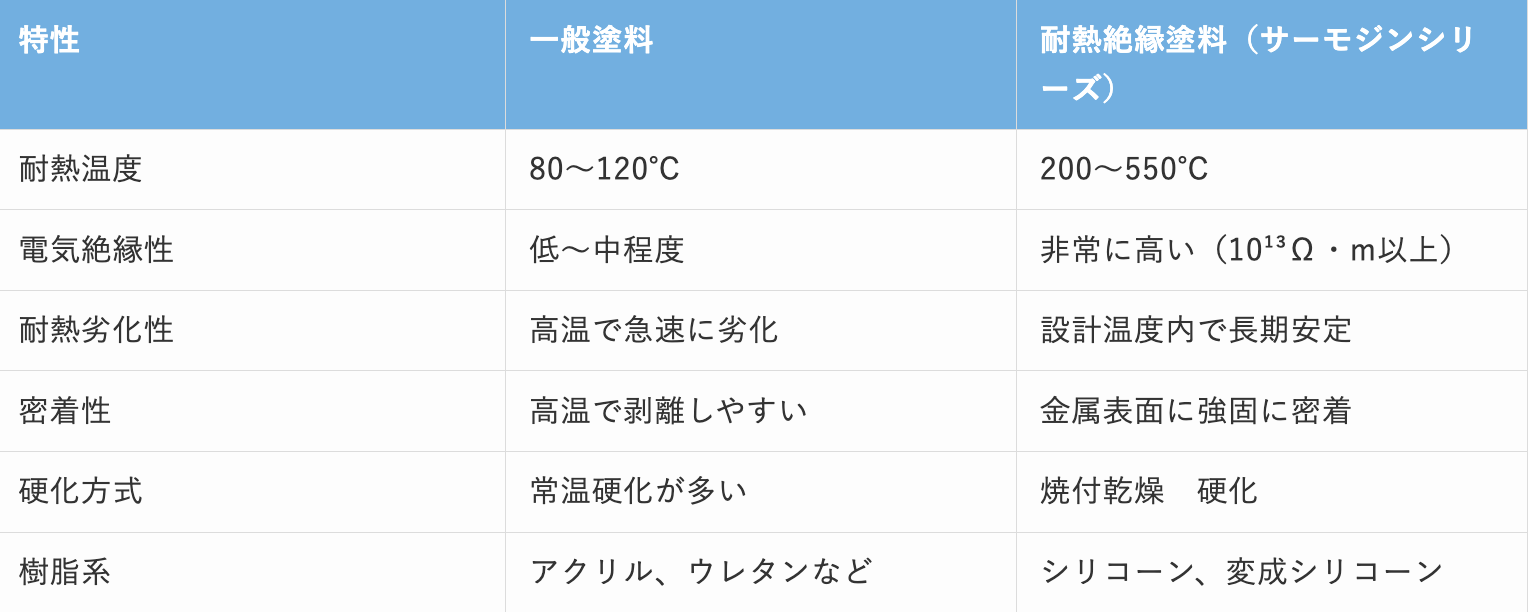Select the 耐熱温度 row label

click(252, 169)
